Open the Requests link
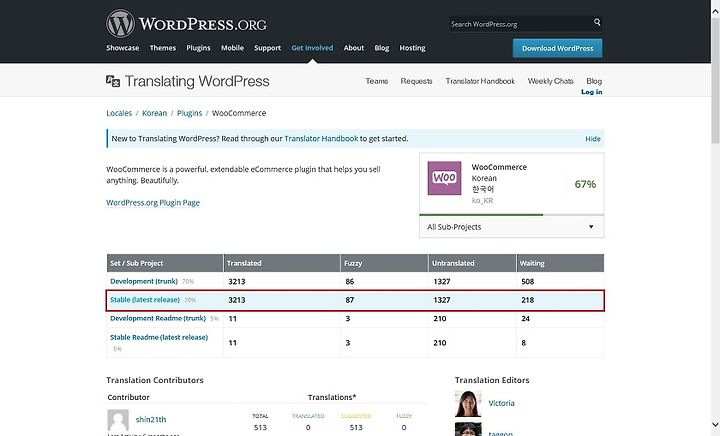 (x=416, y=81)
